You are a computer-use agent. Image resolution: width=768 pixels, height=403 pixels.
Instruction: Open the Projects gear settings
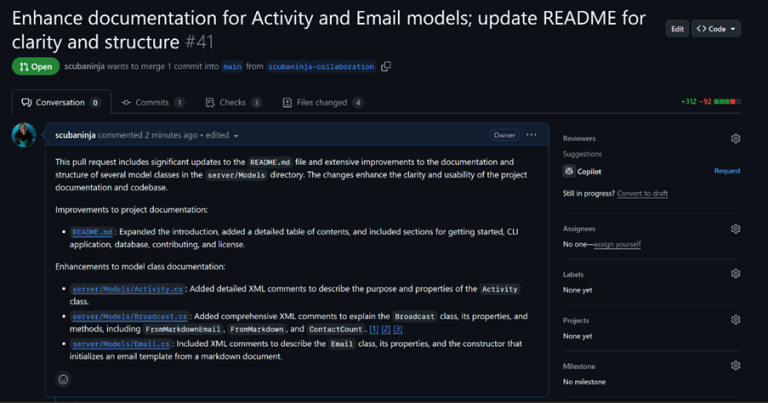[x=735, y=320]
